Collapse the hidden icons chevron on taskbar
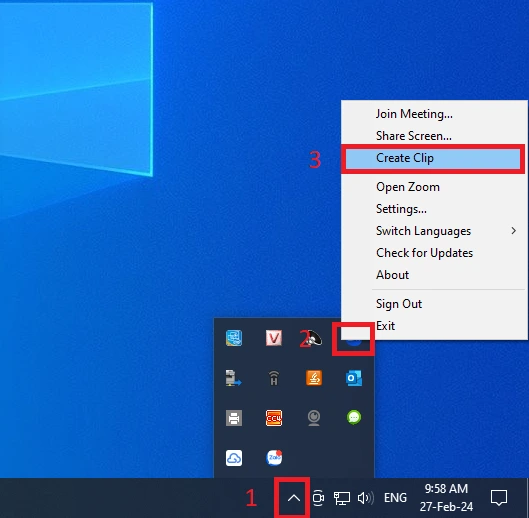The width and height of the screenshot is (529, 518). 294,498
